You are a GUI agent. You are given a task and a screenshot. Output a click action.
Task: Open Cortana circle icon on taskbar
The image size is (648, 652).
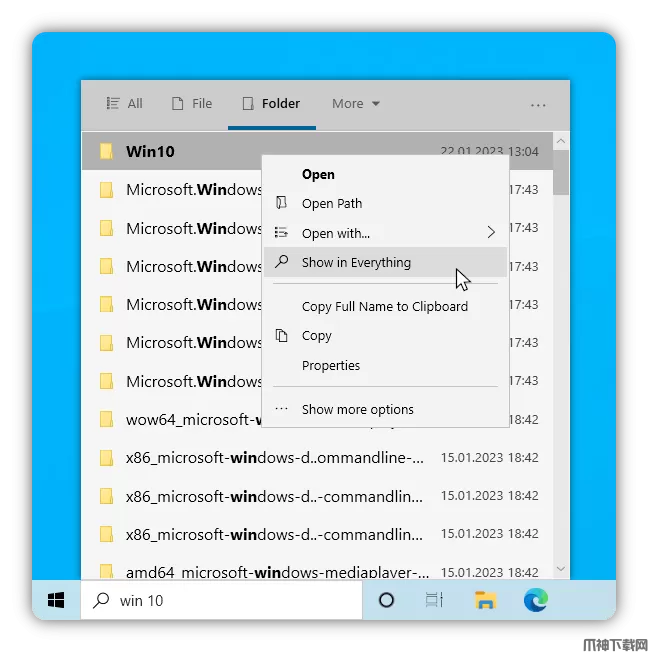pos(386,600)
